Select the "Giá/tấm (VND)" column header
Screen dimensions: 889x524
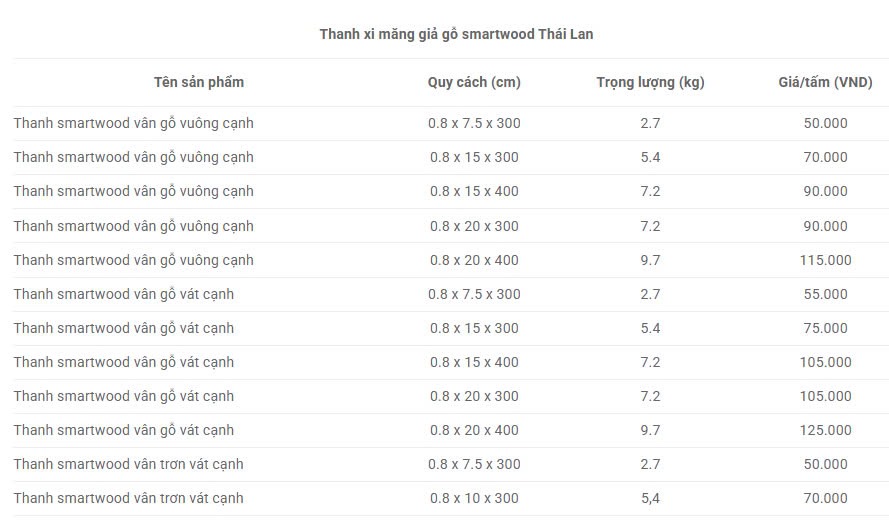coord(825,82)
